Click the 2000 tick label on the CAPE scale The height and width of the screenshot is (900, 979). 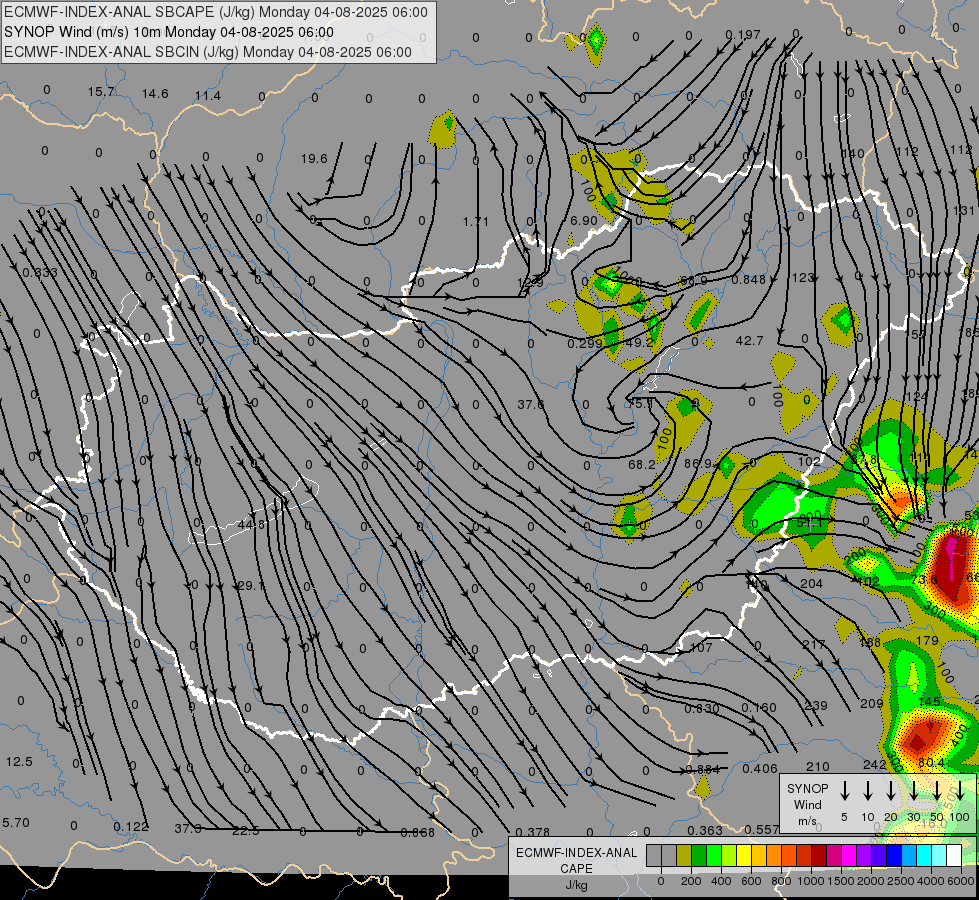click(871, 881)
